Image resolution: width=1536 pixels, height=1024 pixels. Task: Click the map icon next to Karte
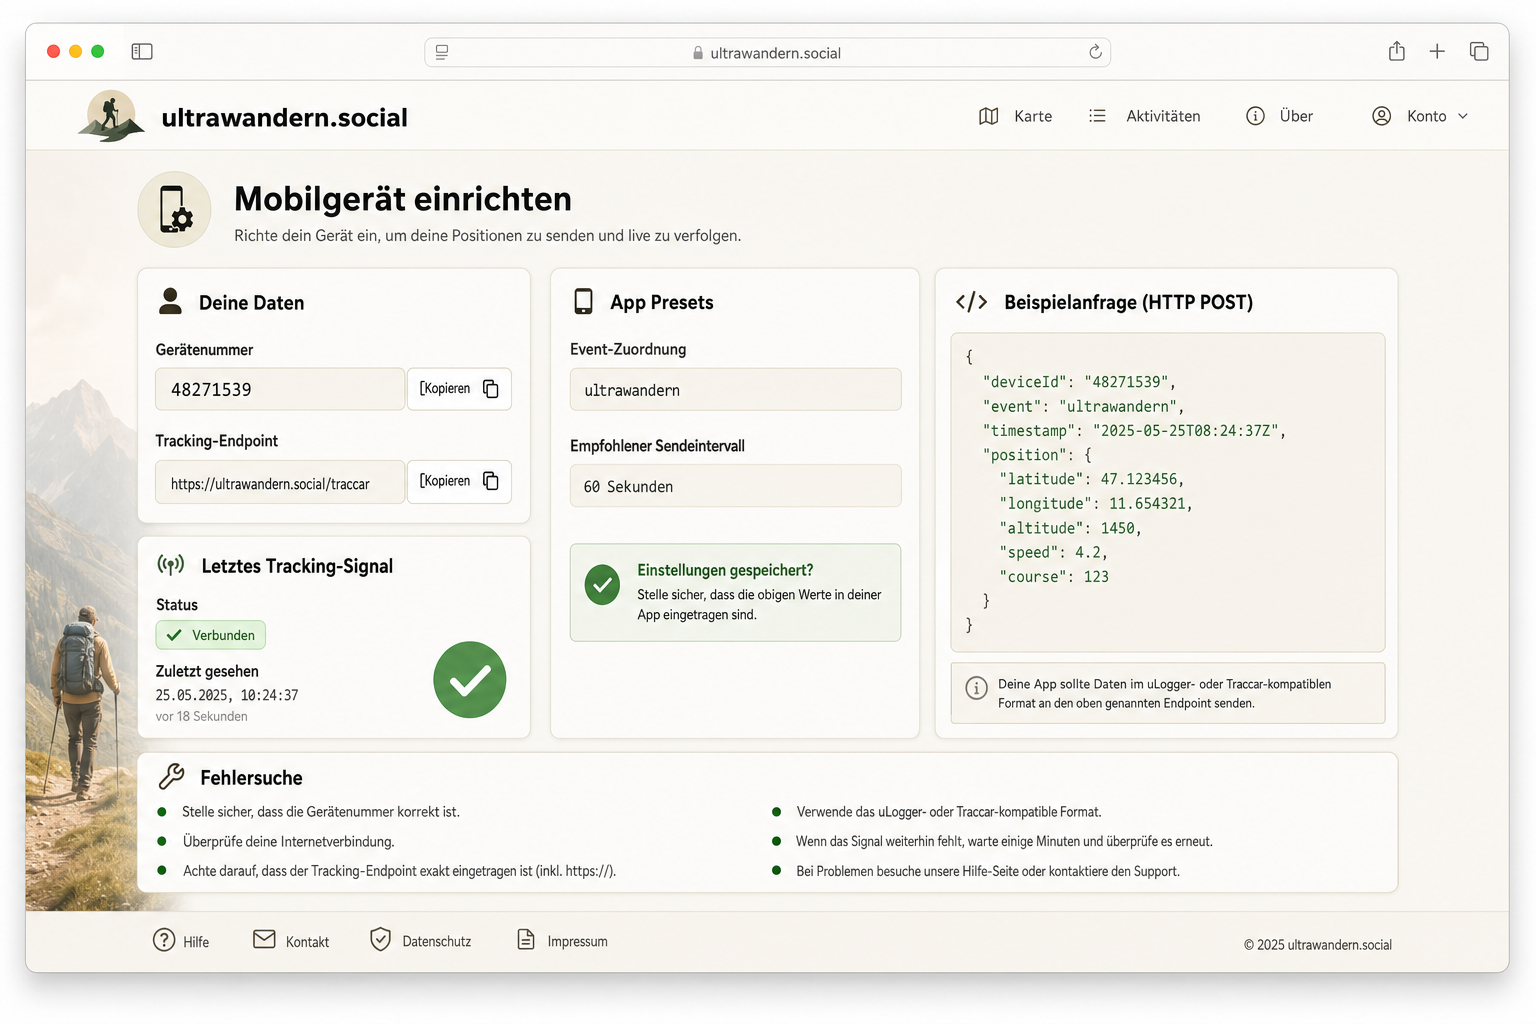[988, 116]
